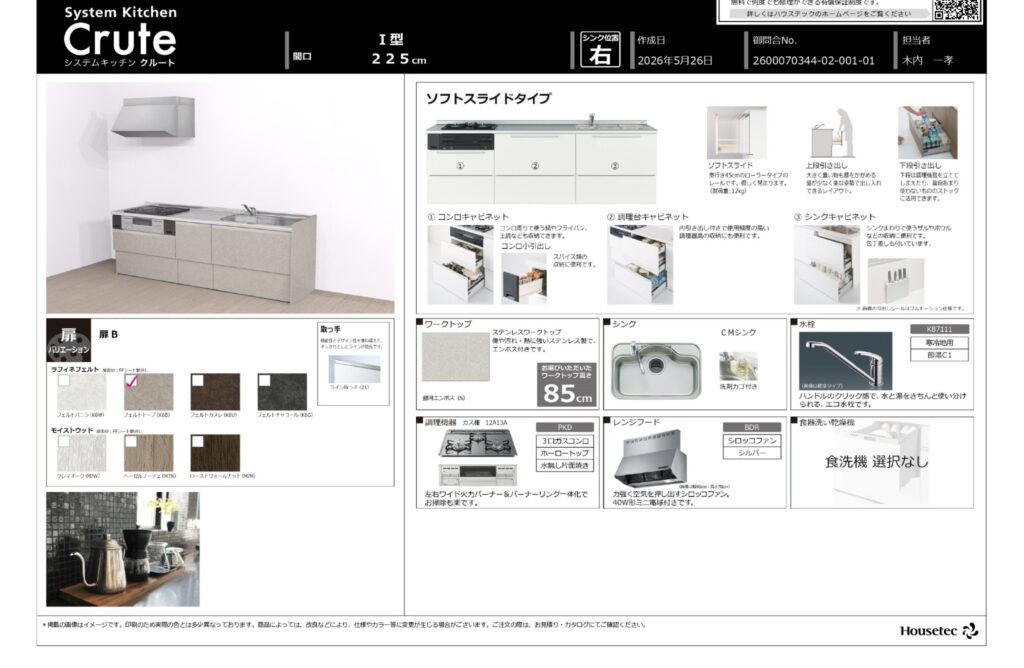Click the 取っ手 heading
The image size is (1024, 668).
click(x=330, y=330)
